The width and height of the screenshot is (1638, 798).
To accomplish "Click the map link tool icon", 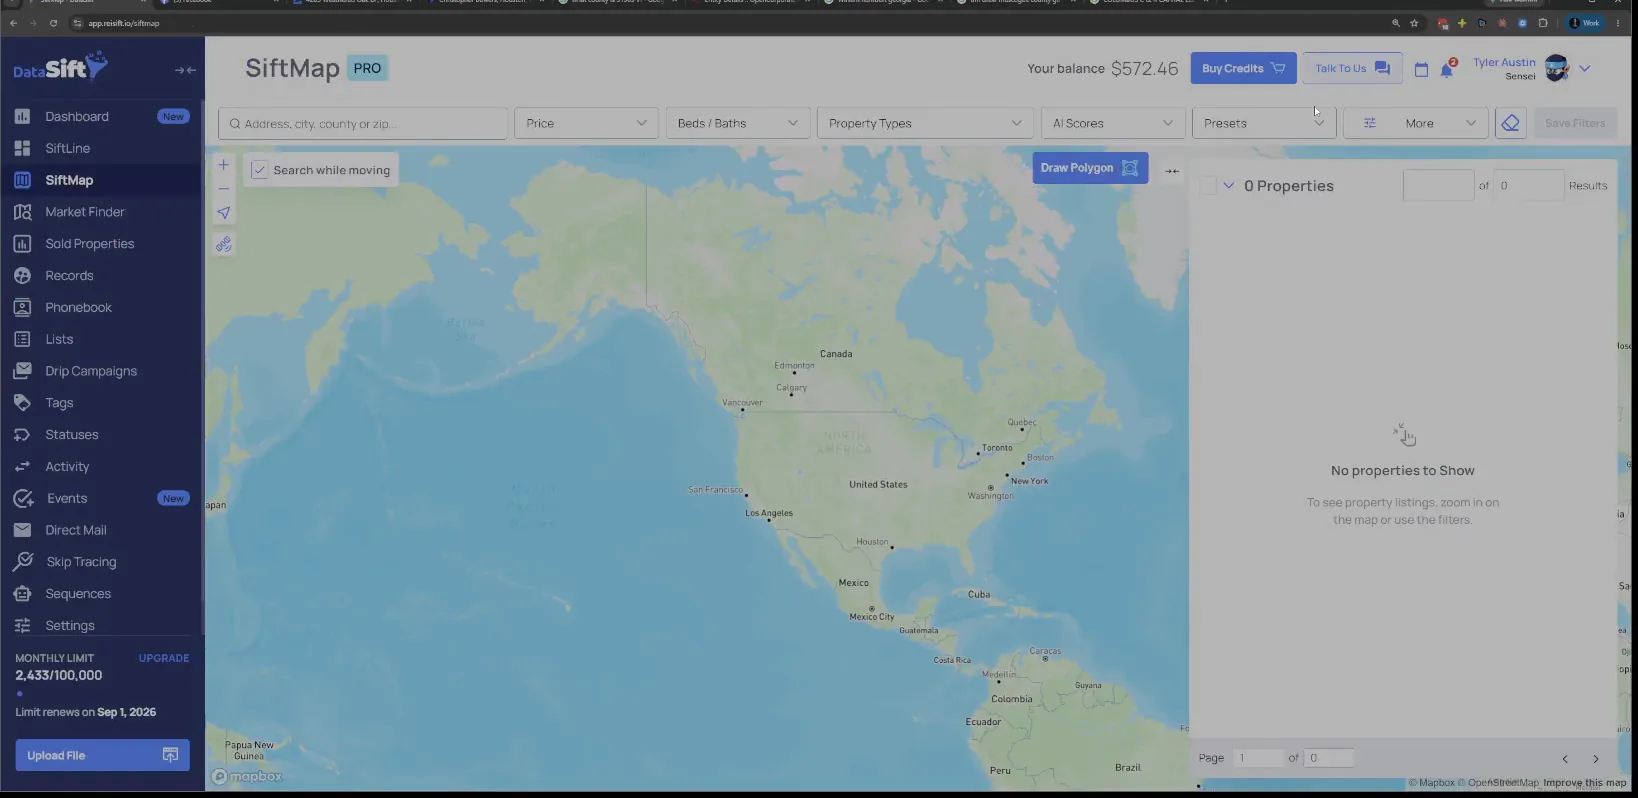I will click(x=224, y=245).
